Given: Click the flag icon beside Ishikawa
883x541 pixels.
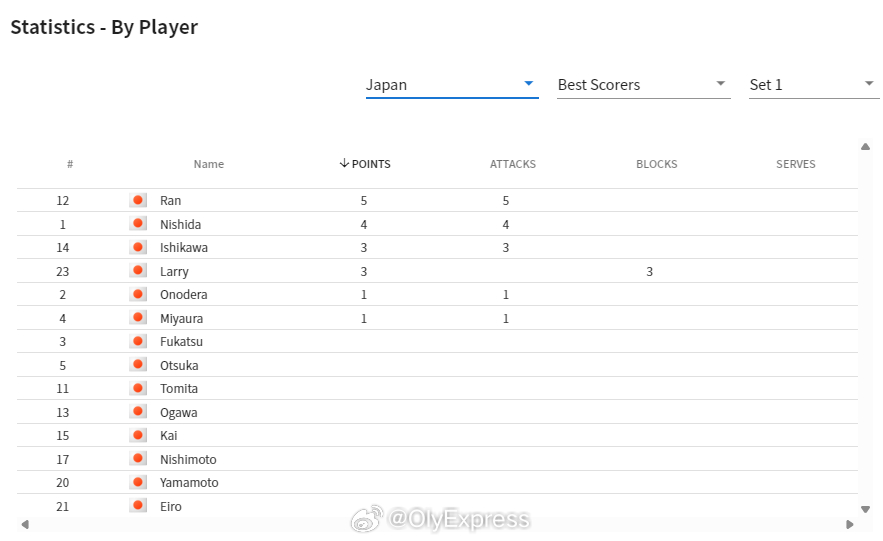Looking at the screenshot, I should point(138,247).
